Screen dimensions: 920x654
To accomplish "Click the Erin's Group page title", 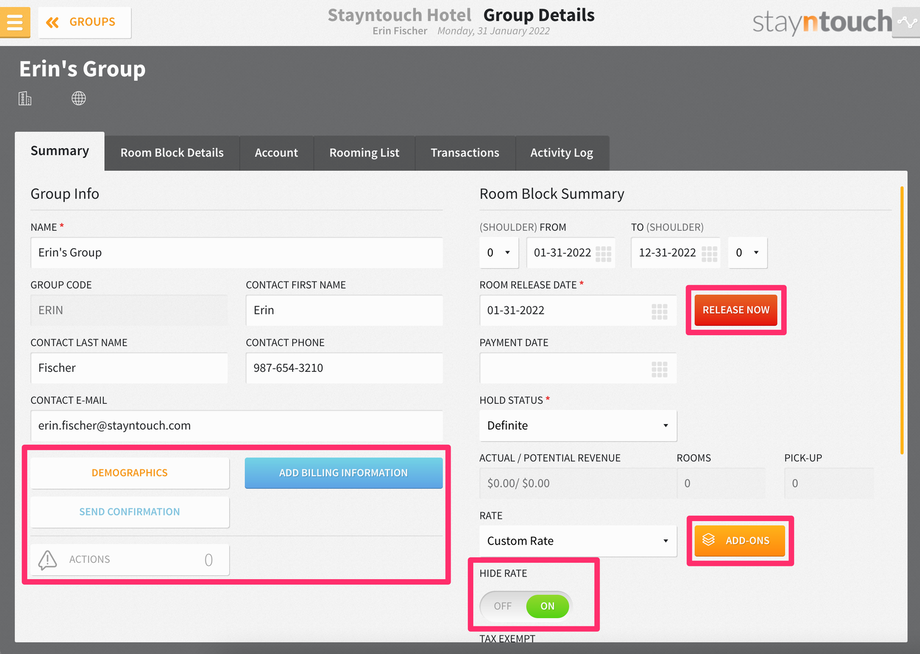I will (x=82, y=69).
